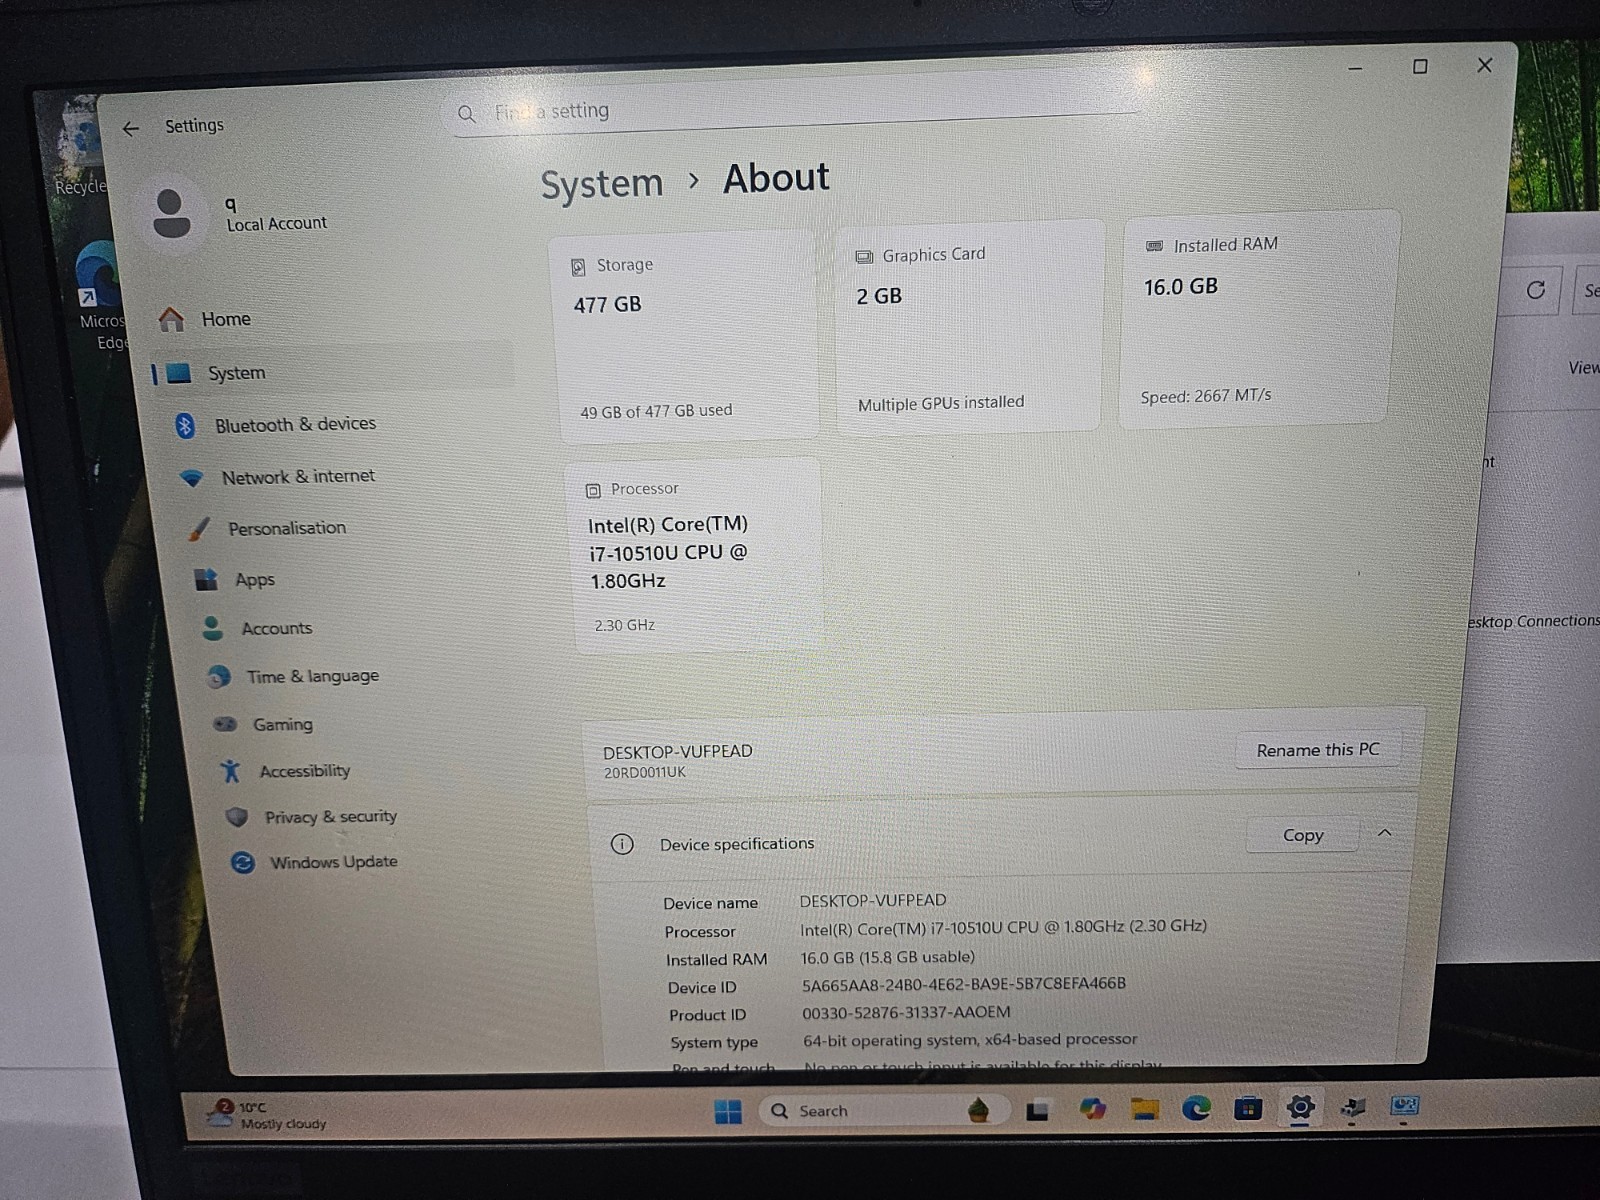Click the Wi-Fi icon beside Network & internet

point(191,478)
